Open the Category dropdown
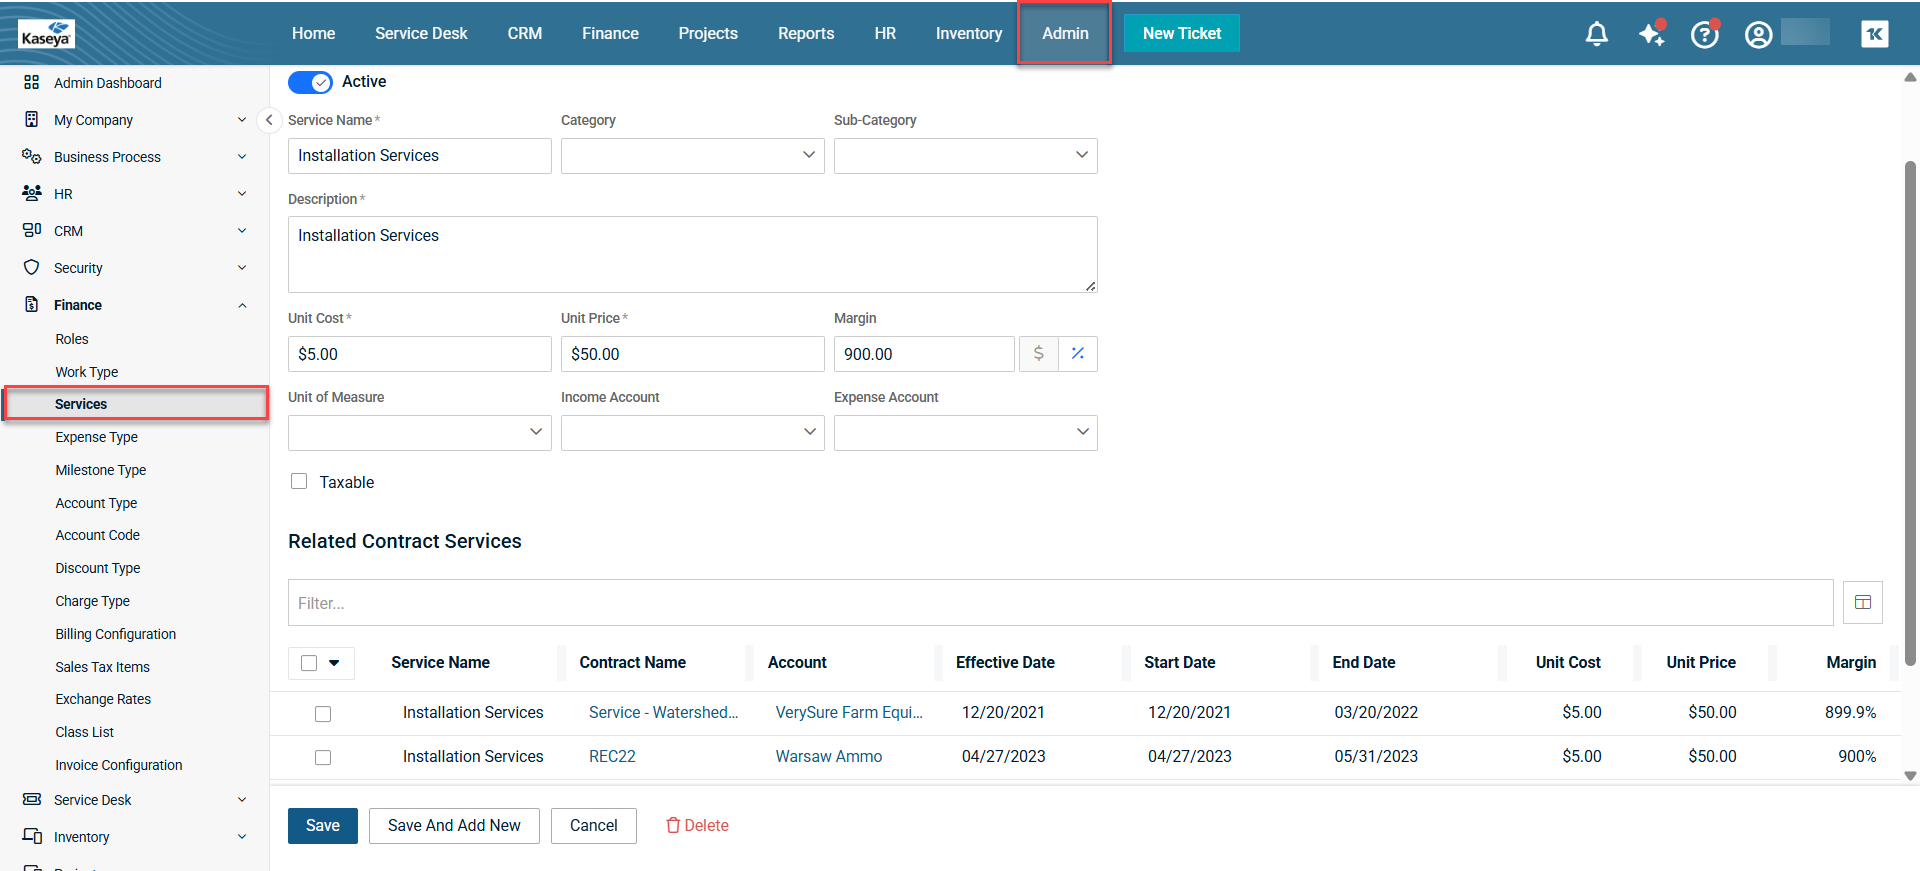 692,156
